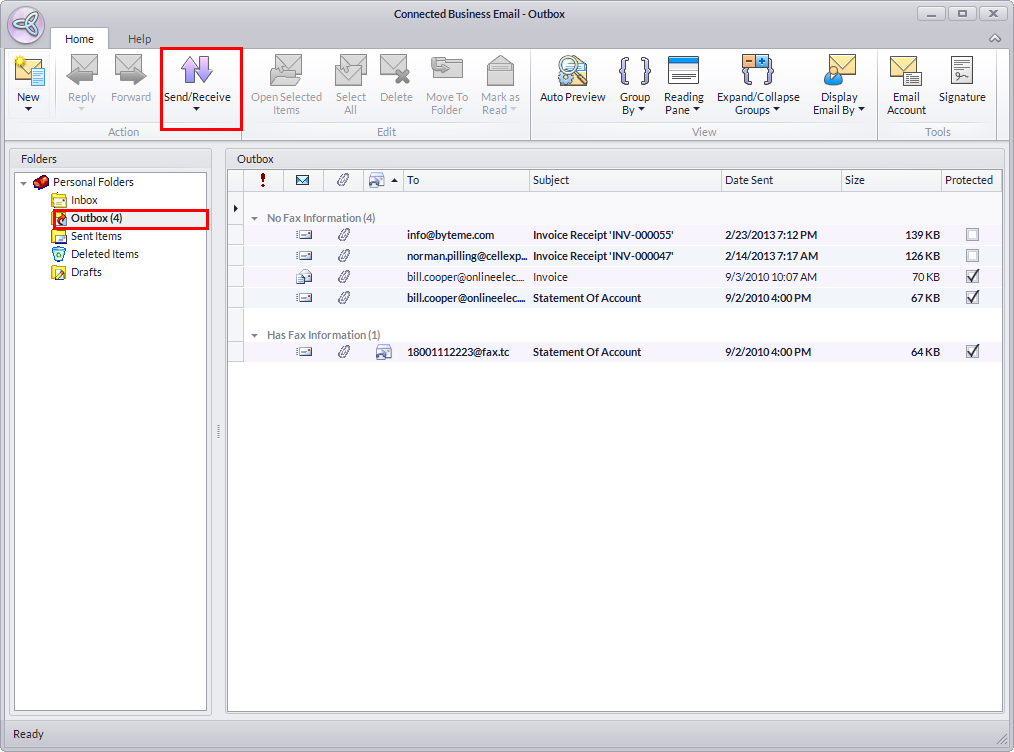Switch to the Help ribbon tab
1014x752 pixels.
(x=139, y=39)
